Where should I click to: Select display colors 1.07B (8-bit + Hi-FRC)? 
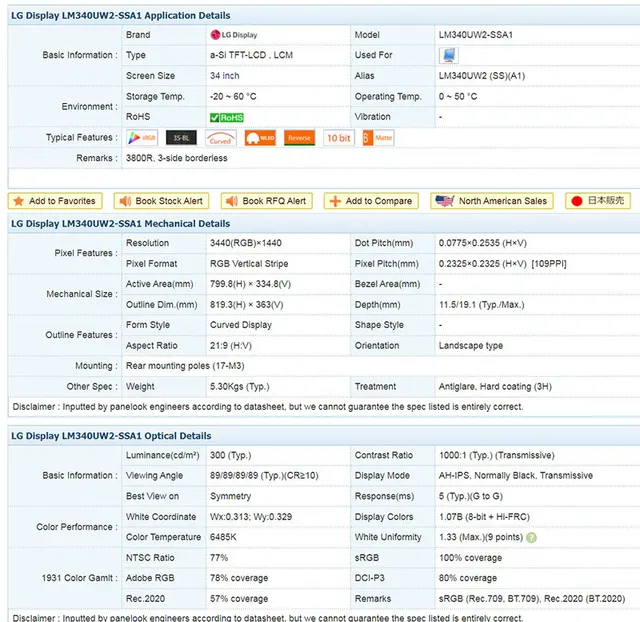pyautogui.click(x=484, y=517)
